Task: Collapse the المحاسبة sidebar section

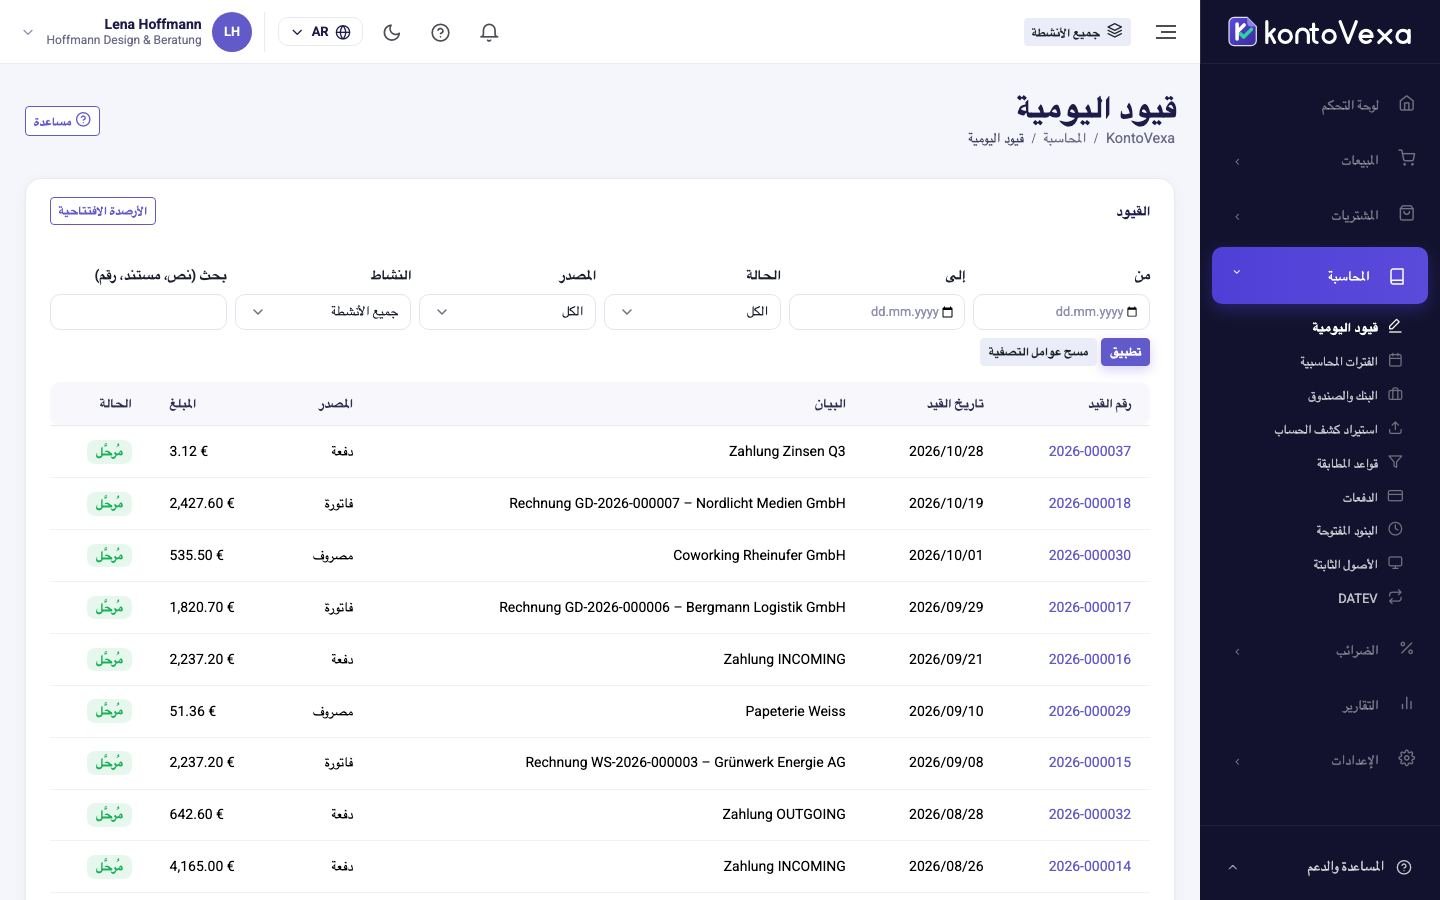Action: (x=1320, y=275)
